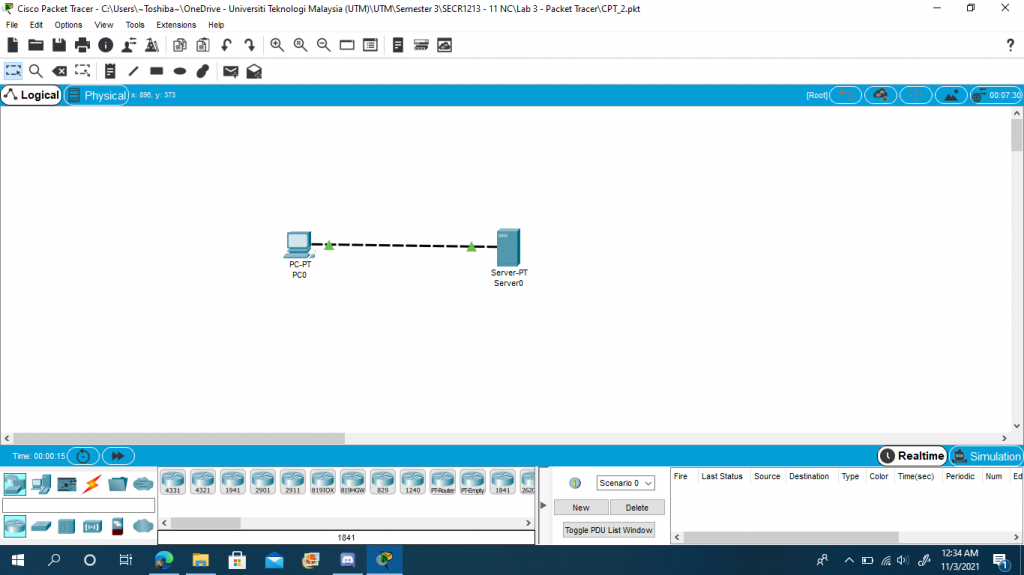This screenshot has height=575, width=1024.
Task: Switch to Physical workspace view
Action: (x=97, y=96)
